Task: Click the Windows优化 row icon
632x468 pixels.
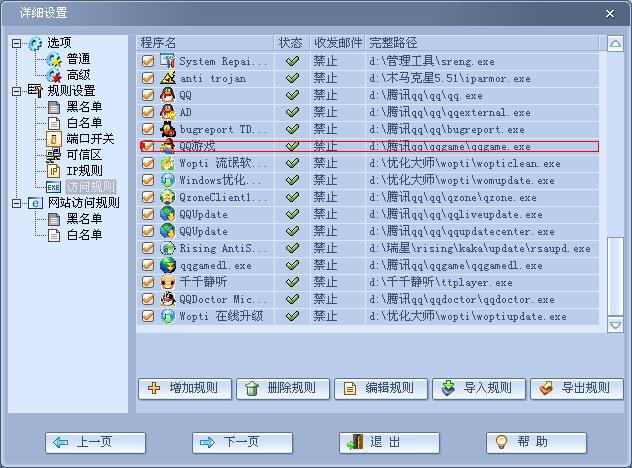Action: click(x=167, y=180)
